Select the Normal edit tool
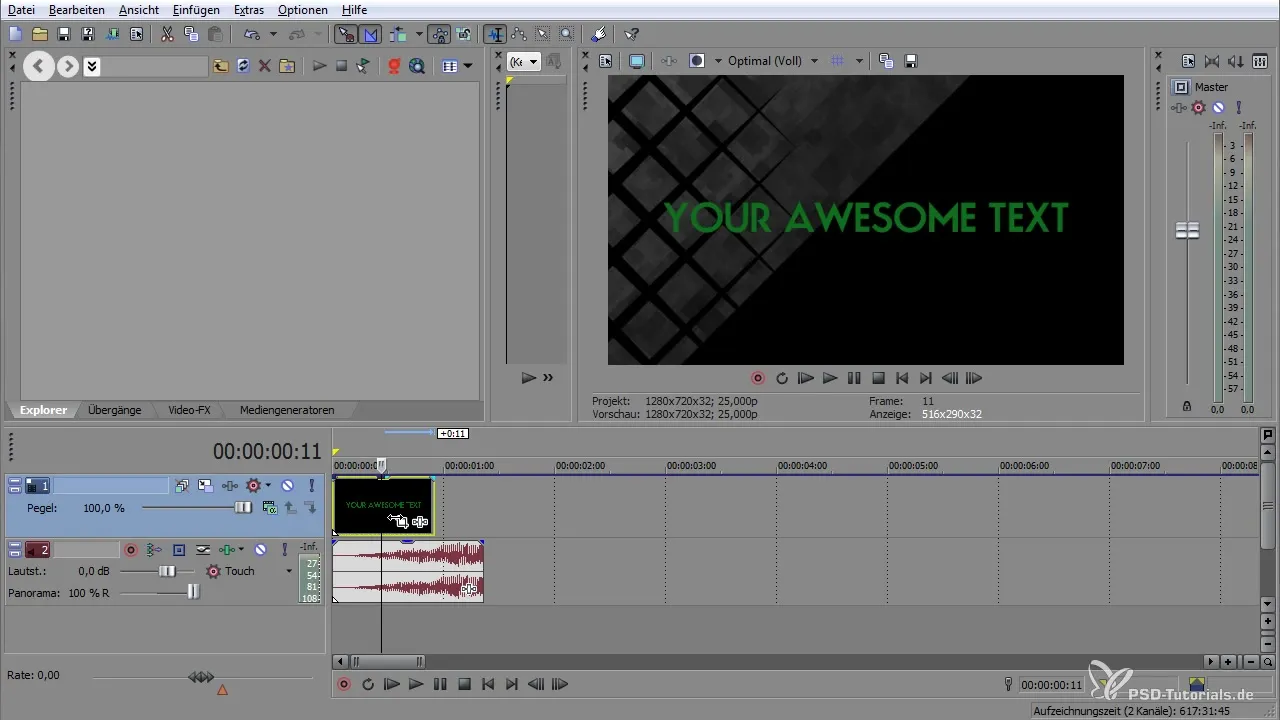The height and width of the screenshot is (720, 1280). pos(494,34)
